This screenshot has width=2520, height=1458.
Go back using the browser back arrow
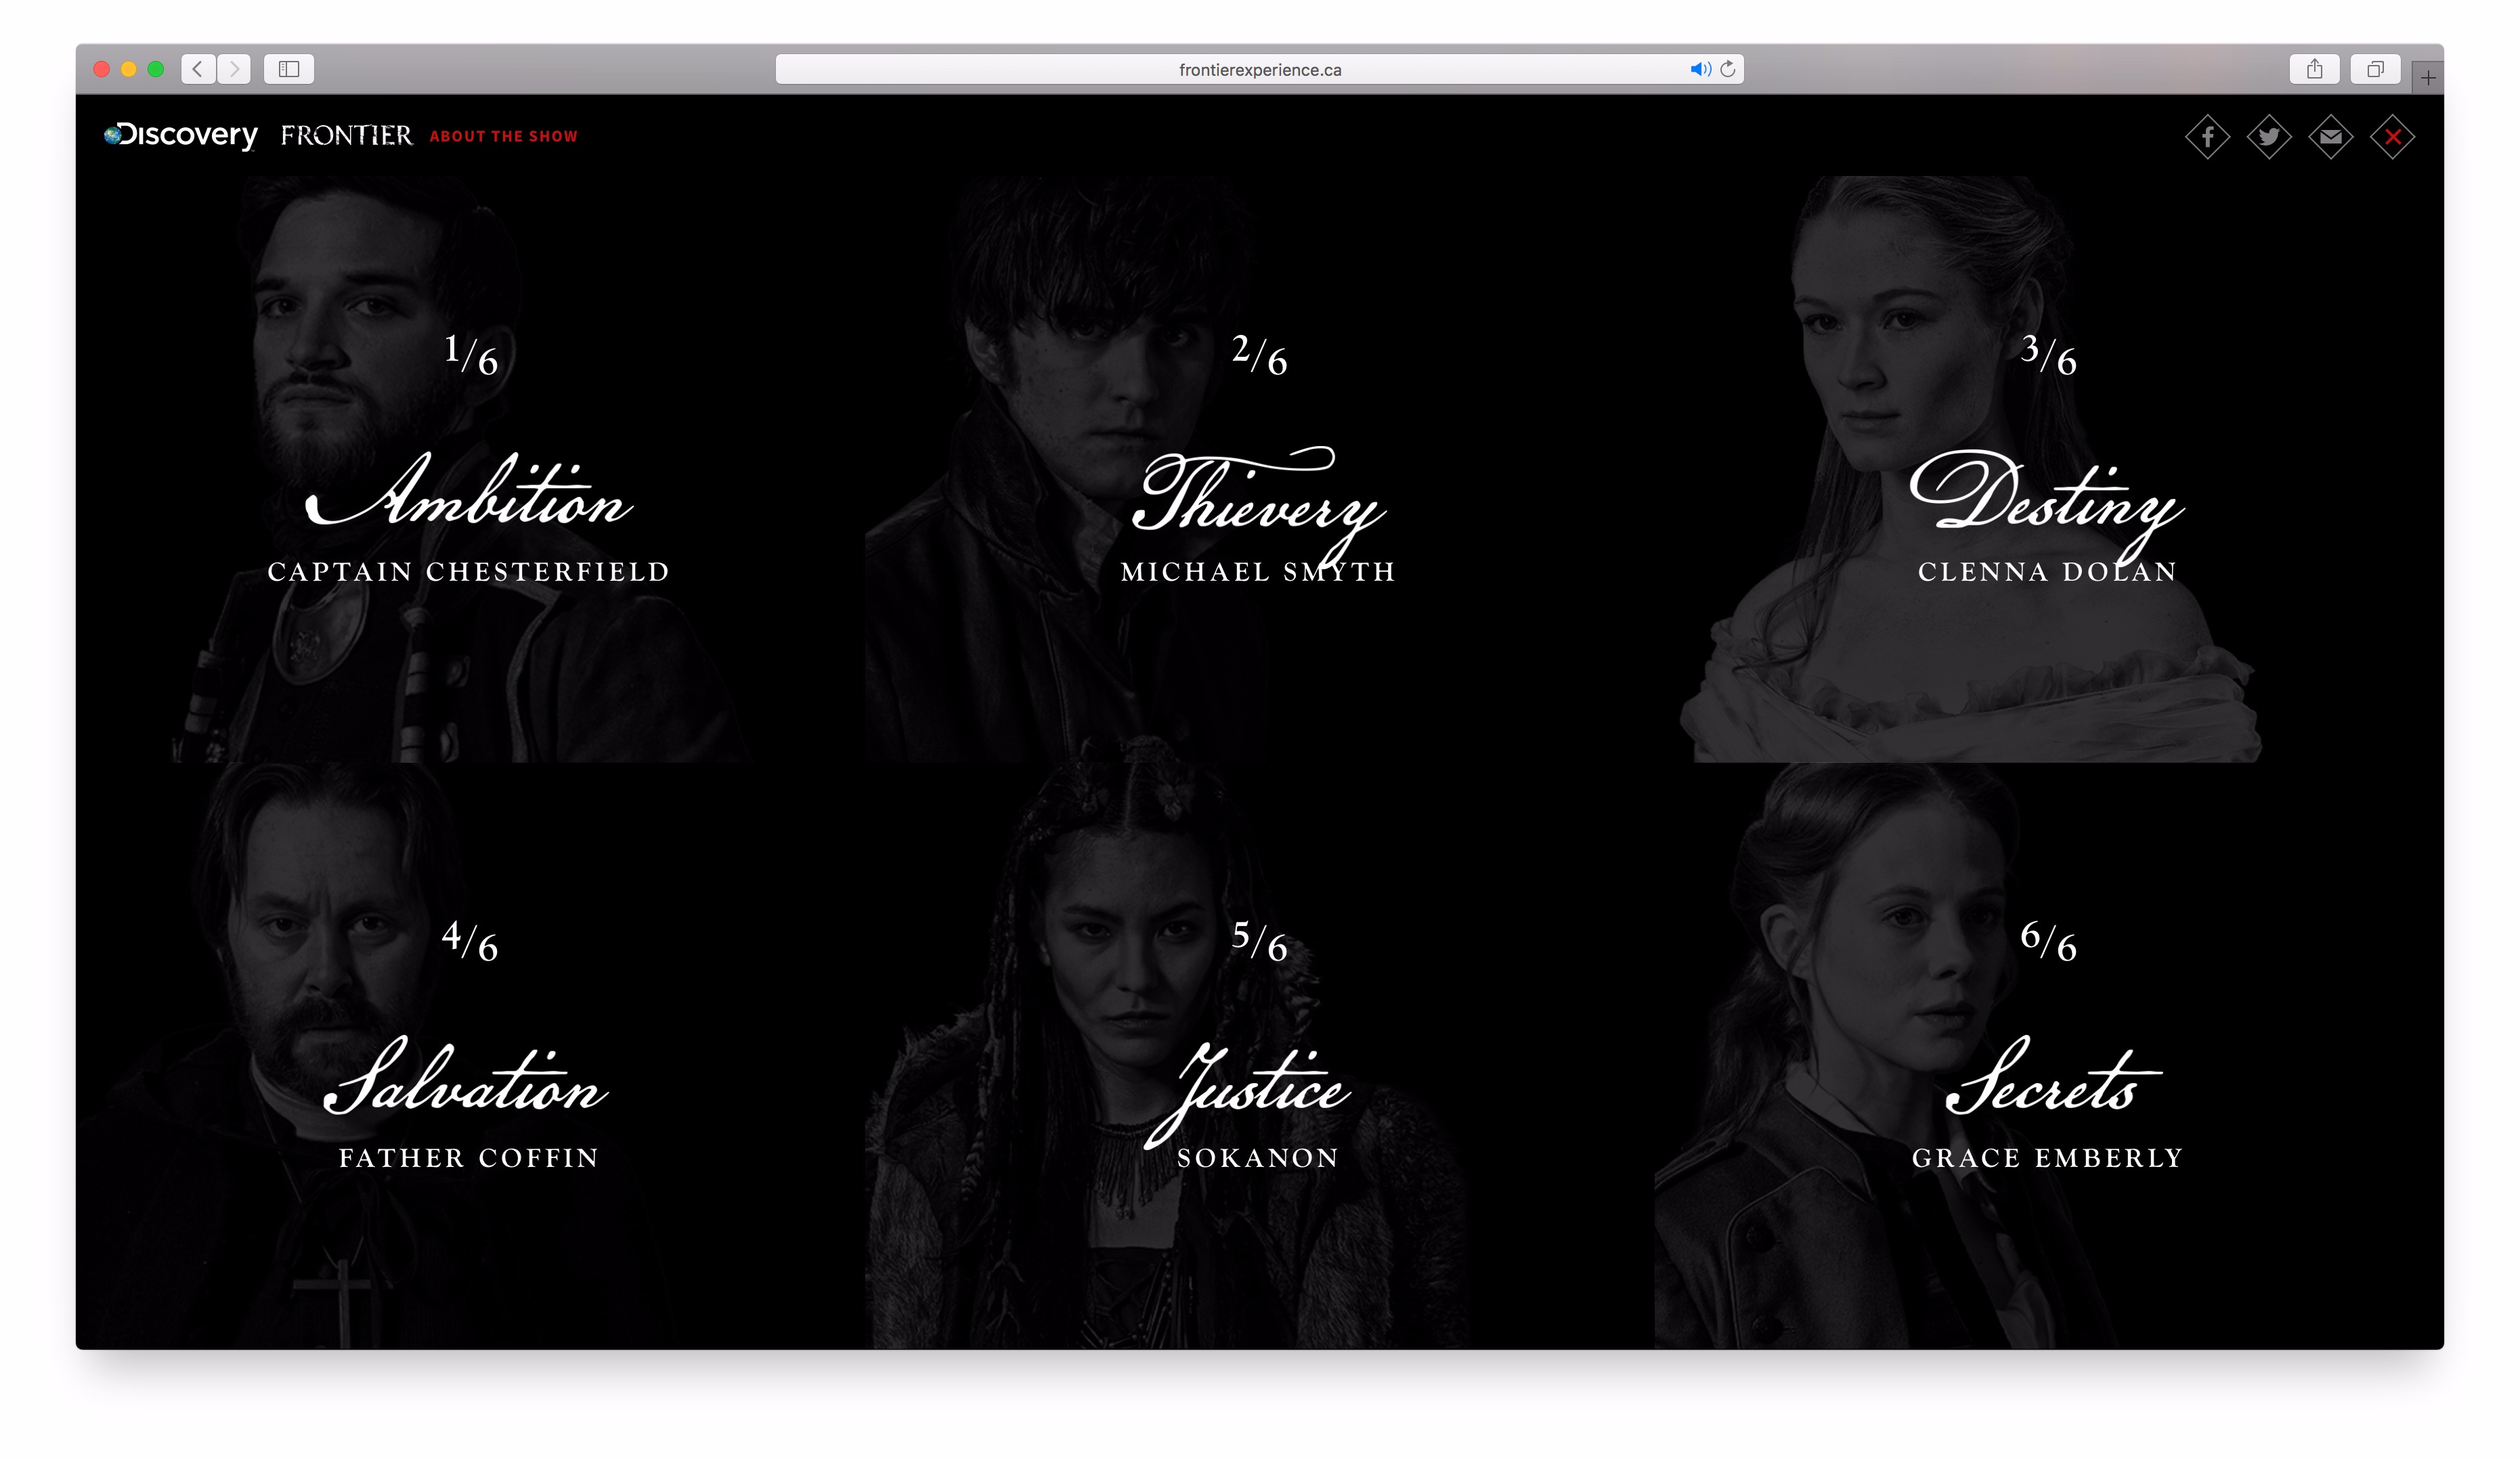(x=198, y=69)
